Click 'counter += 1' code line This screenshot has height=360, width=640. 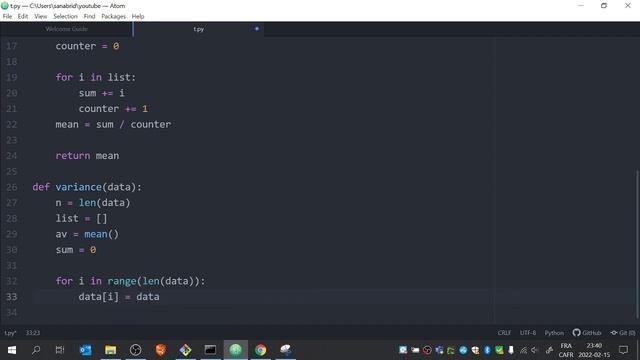tap(113, 109)
